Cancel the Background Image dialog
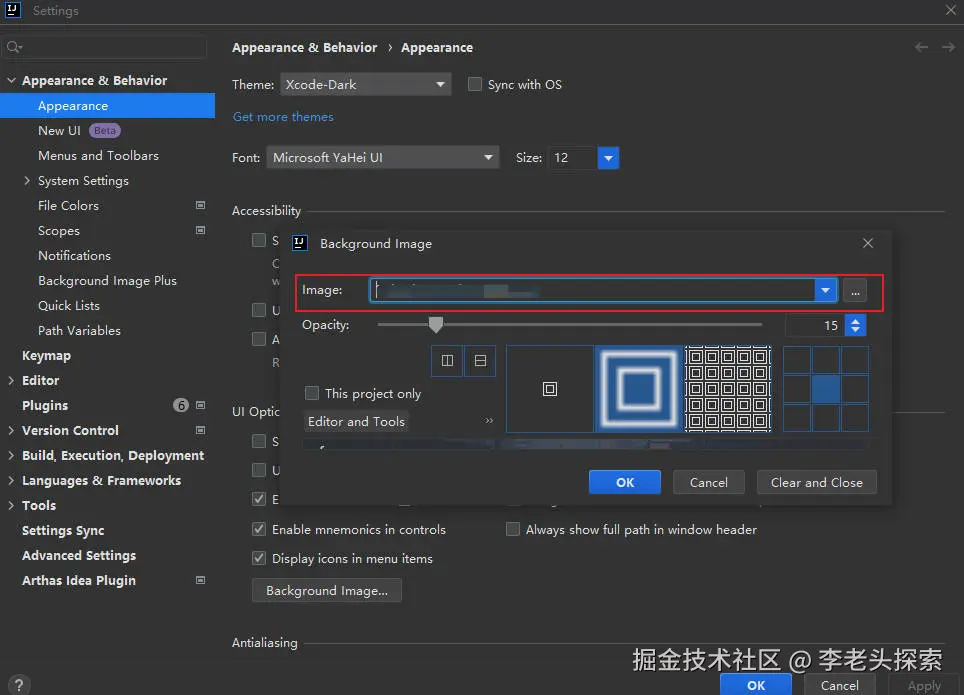Screen dimensions: 964x695 click(x=708, y=482)
